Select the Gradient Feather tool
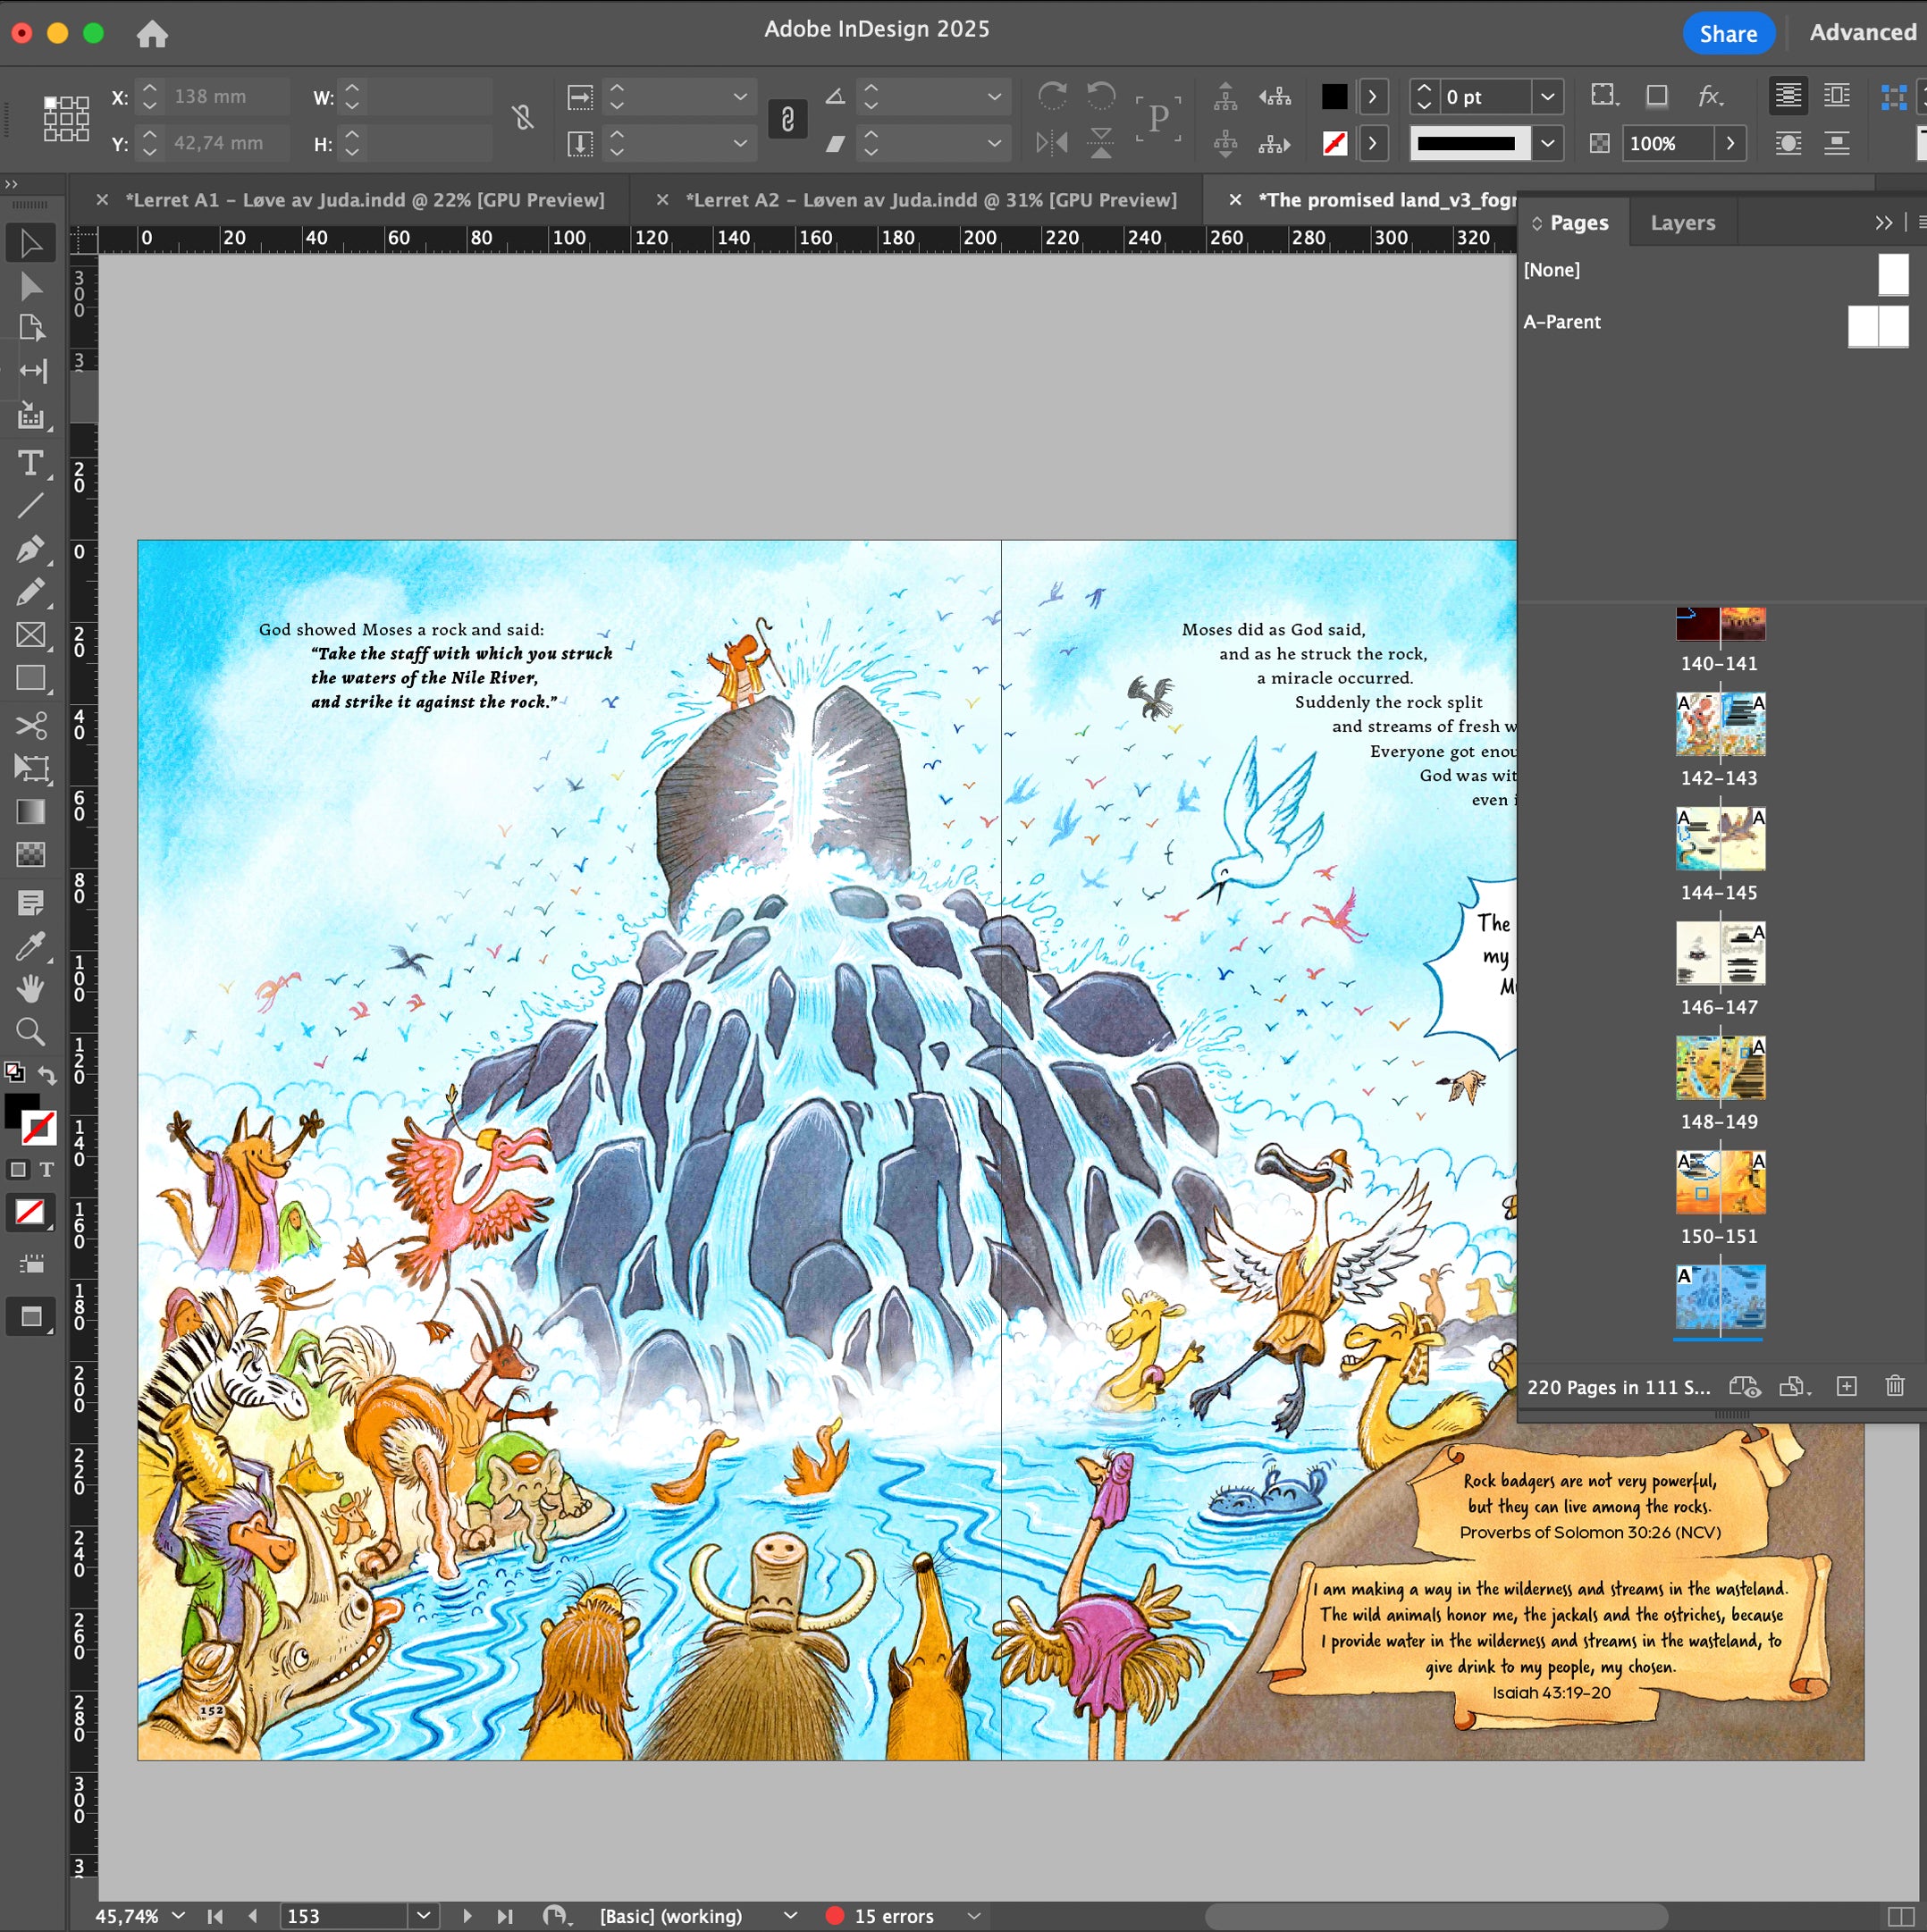Screen dimensions: 1927x1932 coord(31,854)
